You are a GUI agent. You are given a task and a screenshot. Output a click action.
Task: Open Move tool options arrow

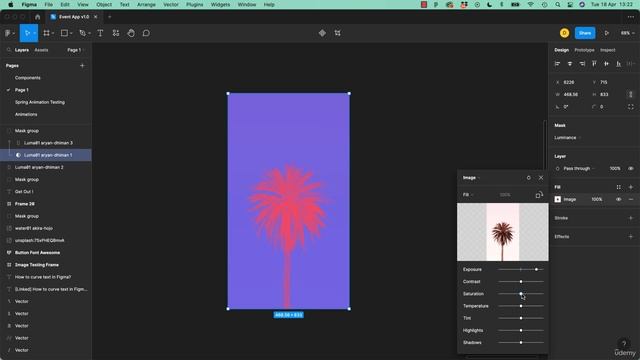tap(34, 33)
